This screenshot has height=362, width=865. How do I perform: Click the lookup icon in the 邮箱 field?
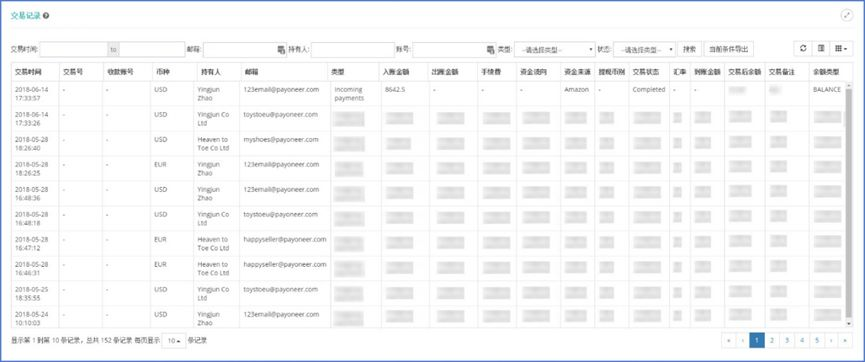[280, 50]
